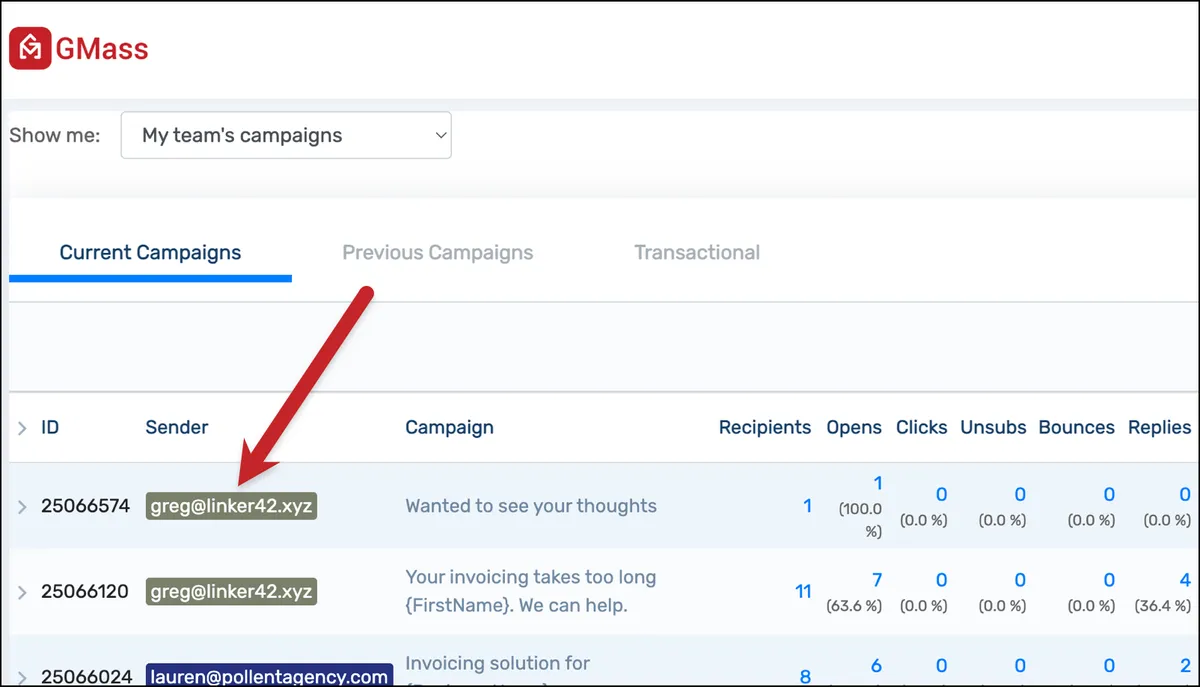Screen dimensions: 1200x687
Task: Open campaign "Wanted to see your thoughts"
Action: [531, 506]
